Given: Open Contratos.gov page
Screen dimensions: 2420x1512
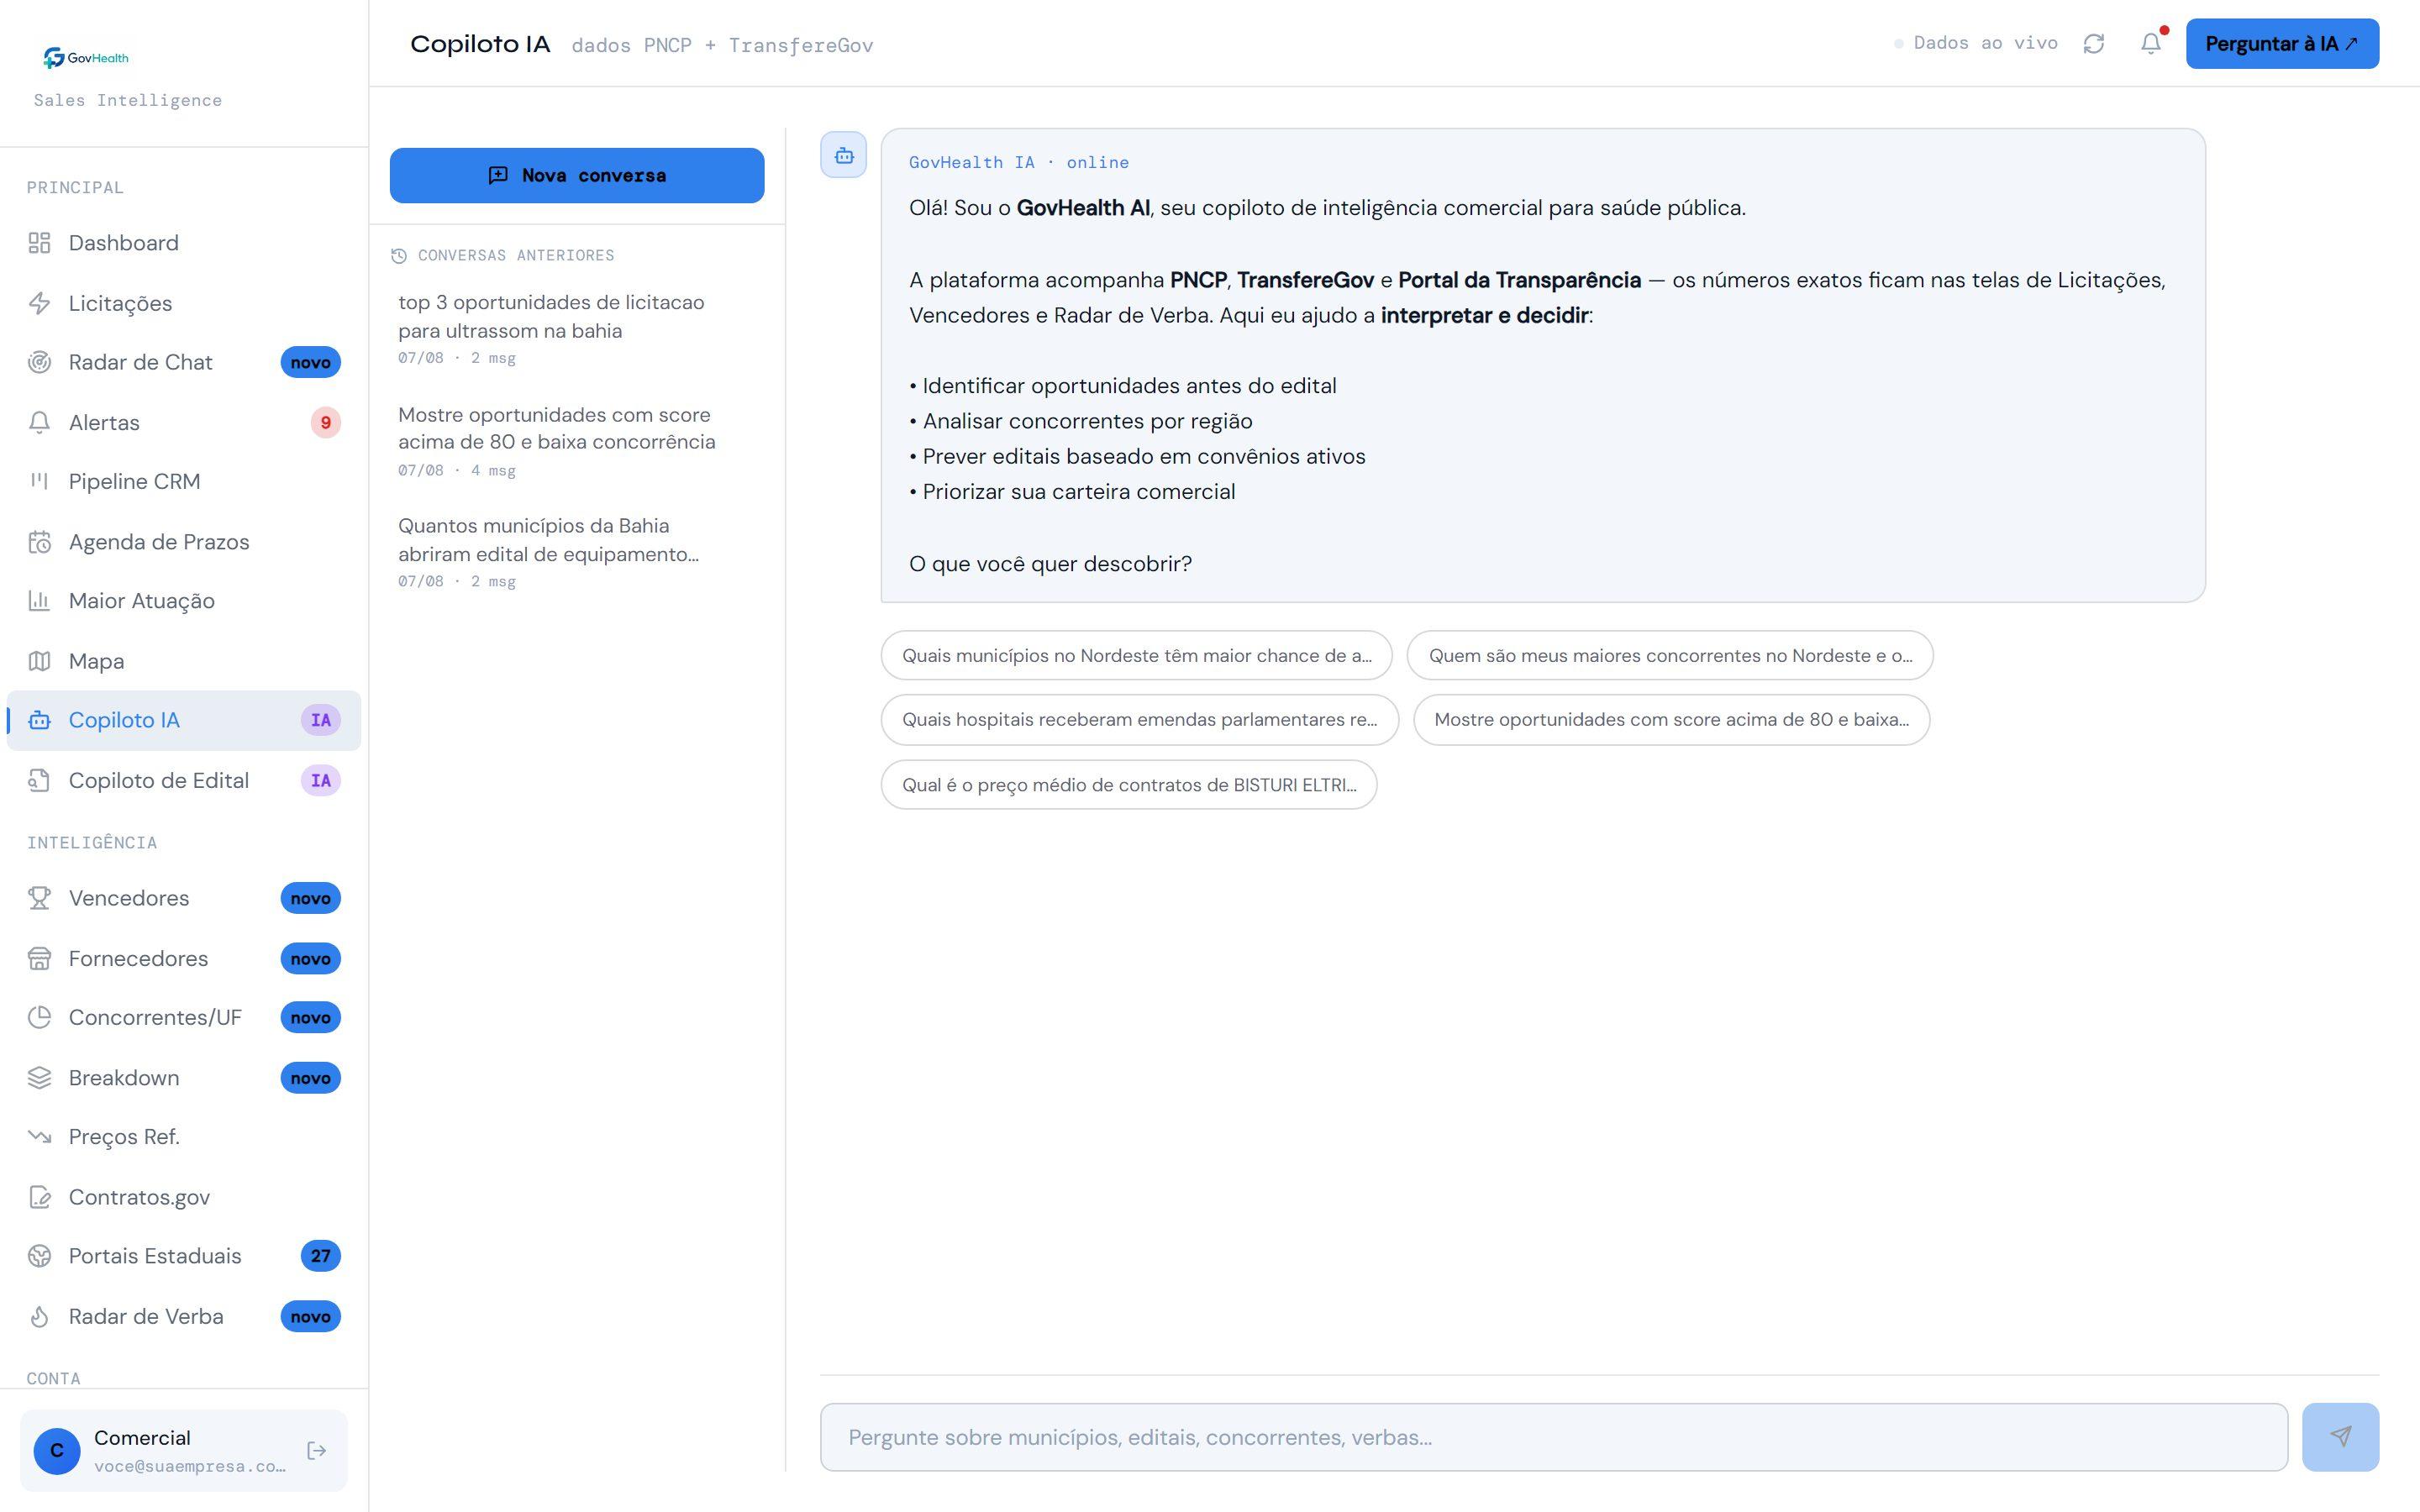Looking at the screenshot, I should pyautogui.click(x=184, y=1197).
